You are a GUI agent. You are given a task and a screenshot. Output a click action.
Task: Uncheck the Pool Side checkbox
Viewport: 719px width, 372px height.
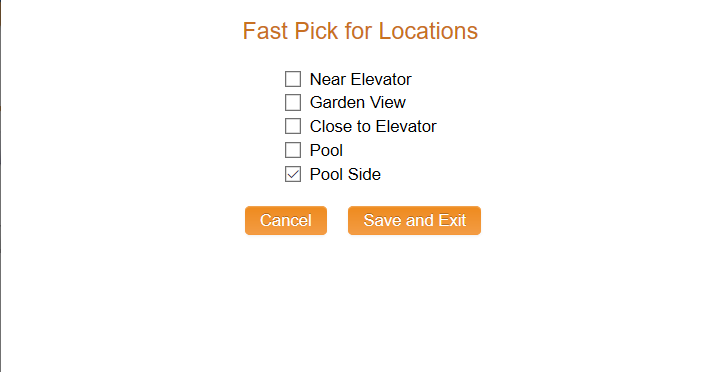293,174
